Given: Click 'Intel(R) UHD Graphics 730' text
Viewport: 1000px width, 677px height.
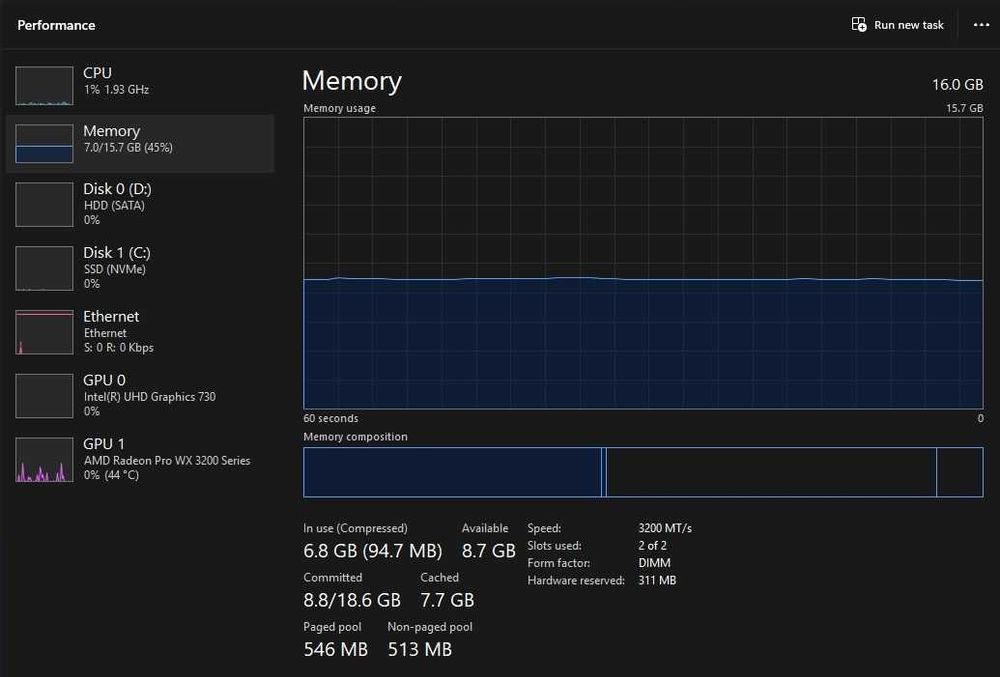Looking at the screenshot, I should pyautogui.click(x=150, y=397).
